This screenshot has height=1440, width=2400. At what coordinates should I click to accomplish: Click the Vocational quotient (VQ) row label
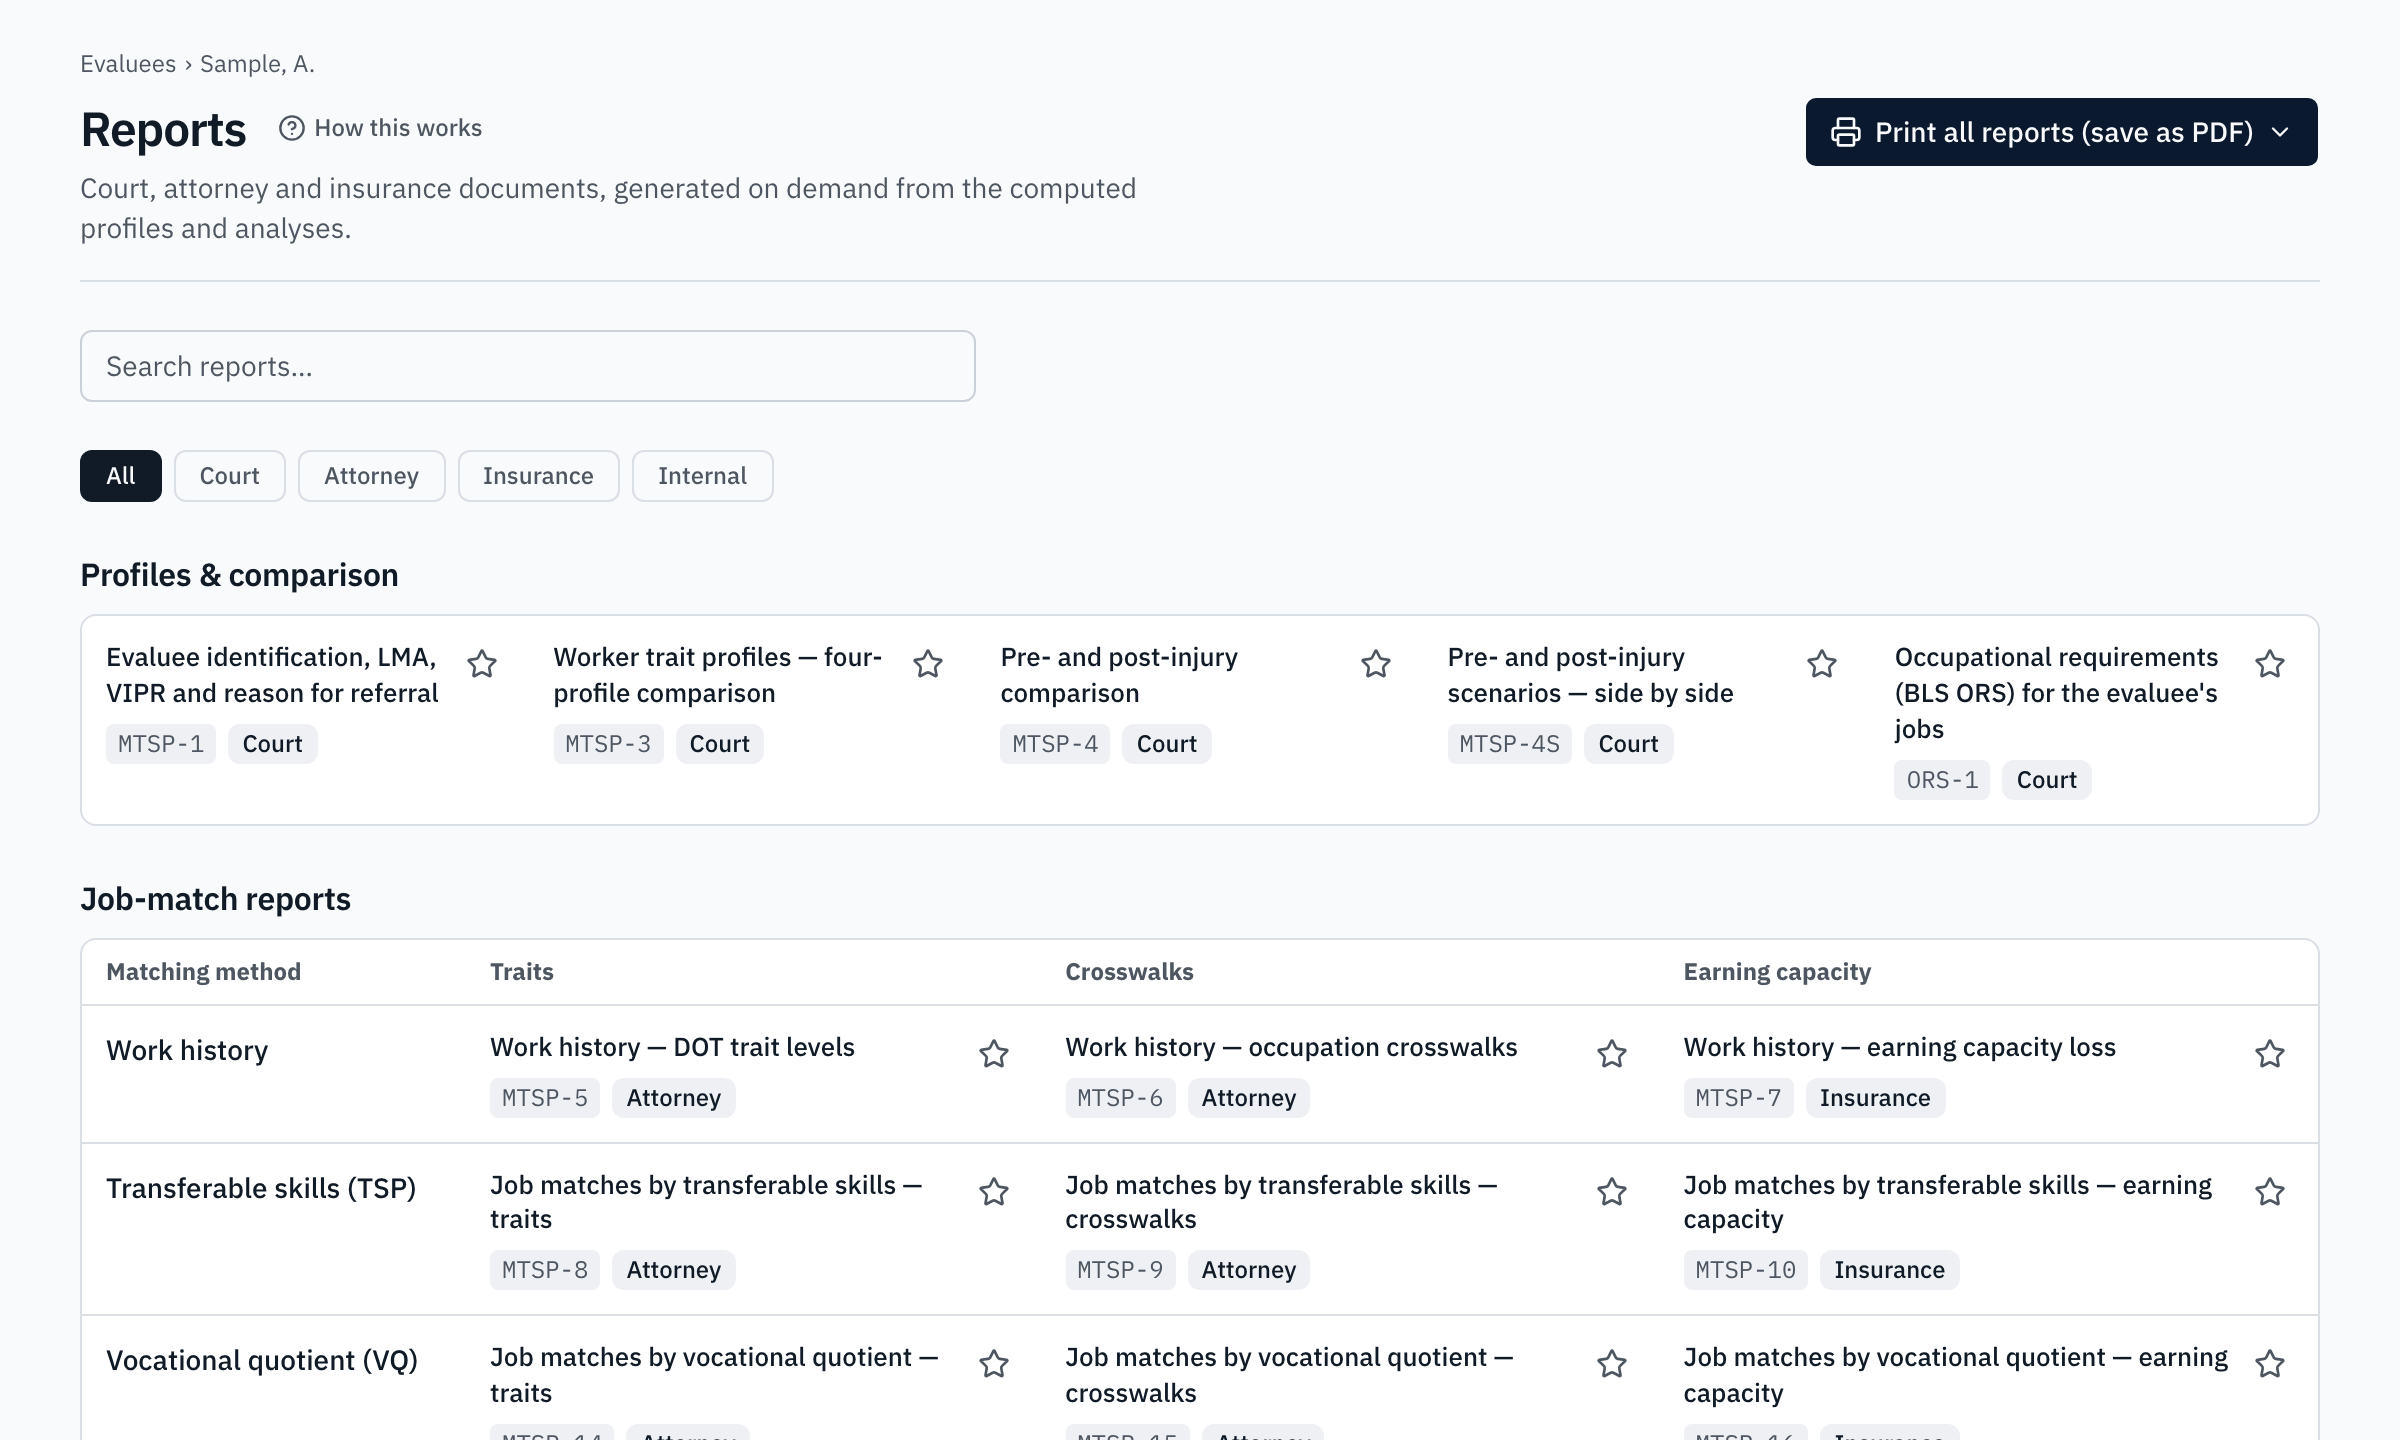(x=262, y=1360)
